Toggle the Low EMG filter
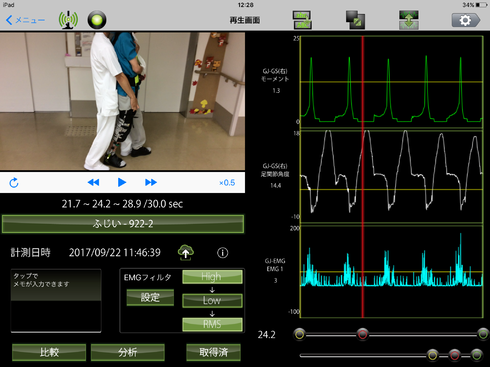Screen dimensions: 490x367 pos(212,300)
